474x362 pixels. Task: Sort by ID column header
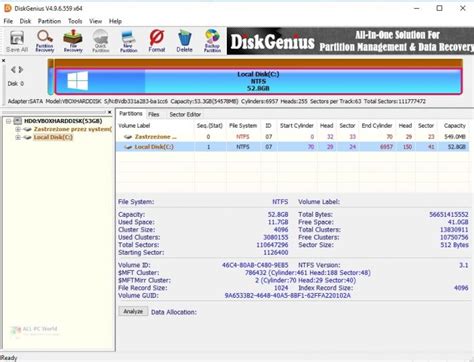pyautogui.click(x=268, y=126)
